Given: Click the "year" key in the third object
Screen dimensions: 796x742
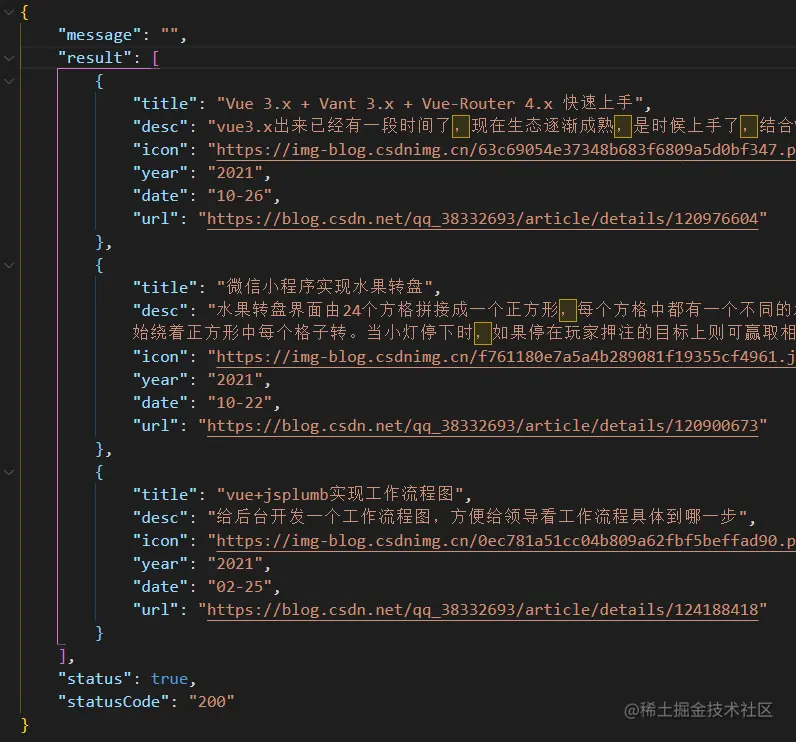Looking at the screenshot, I should point(160,564).
